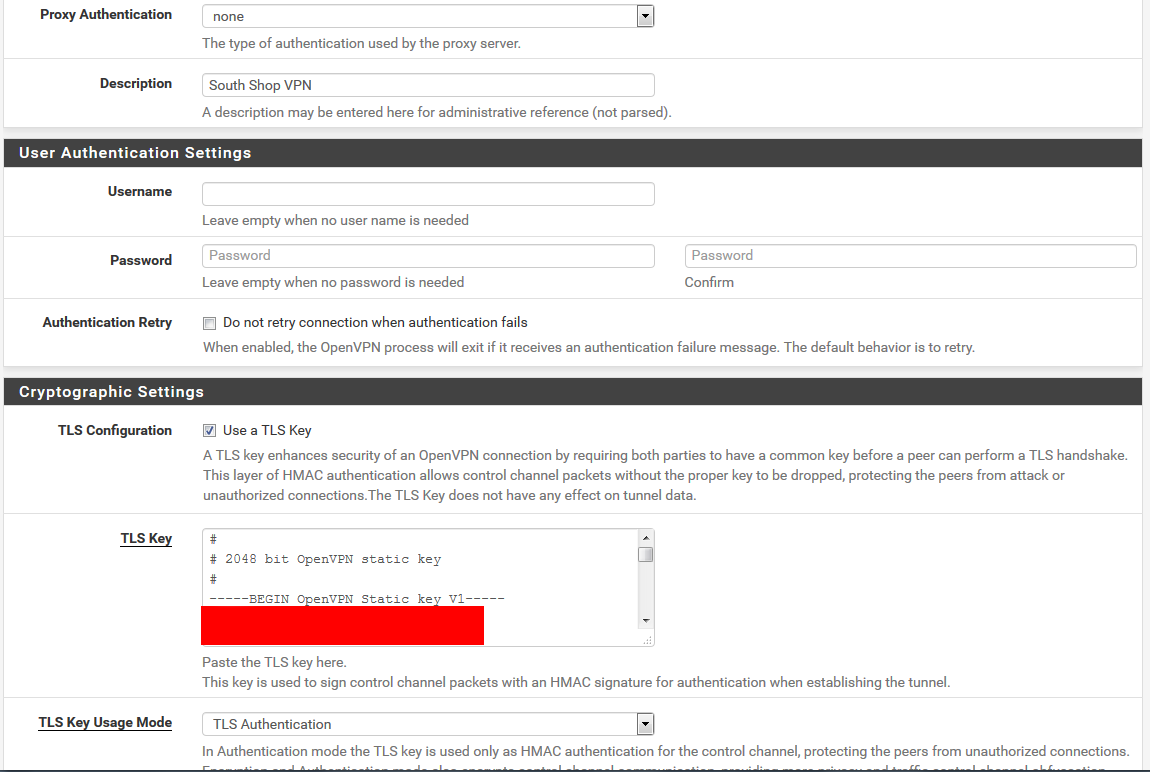Click inside the TLS Key text area
1150x772 pixels.
coord(420,570)
